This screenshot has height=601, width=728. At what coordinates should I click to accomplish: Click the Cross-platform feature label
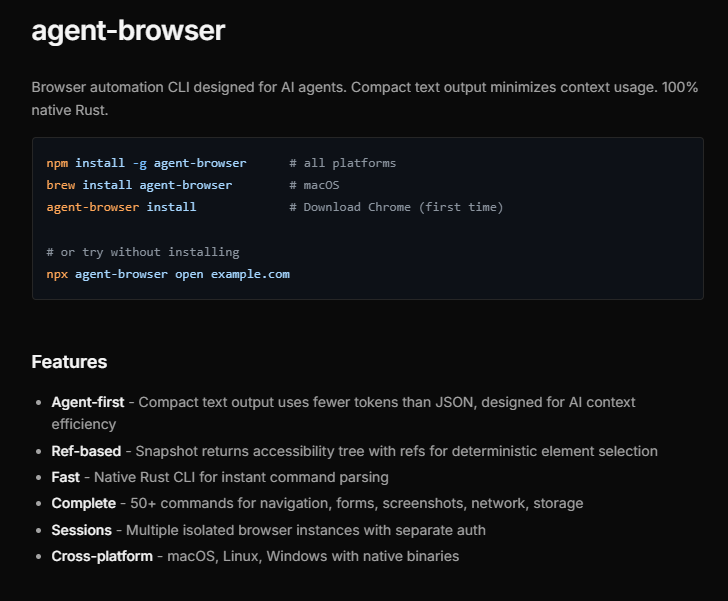point(102,555)
